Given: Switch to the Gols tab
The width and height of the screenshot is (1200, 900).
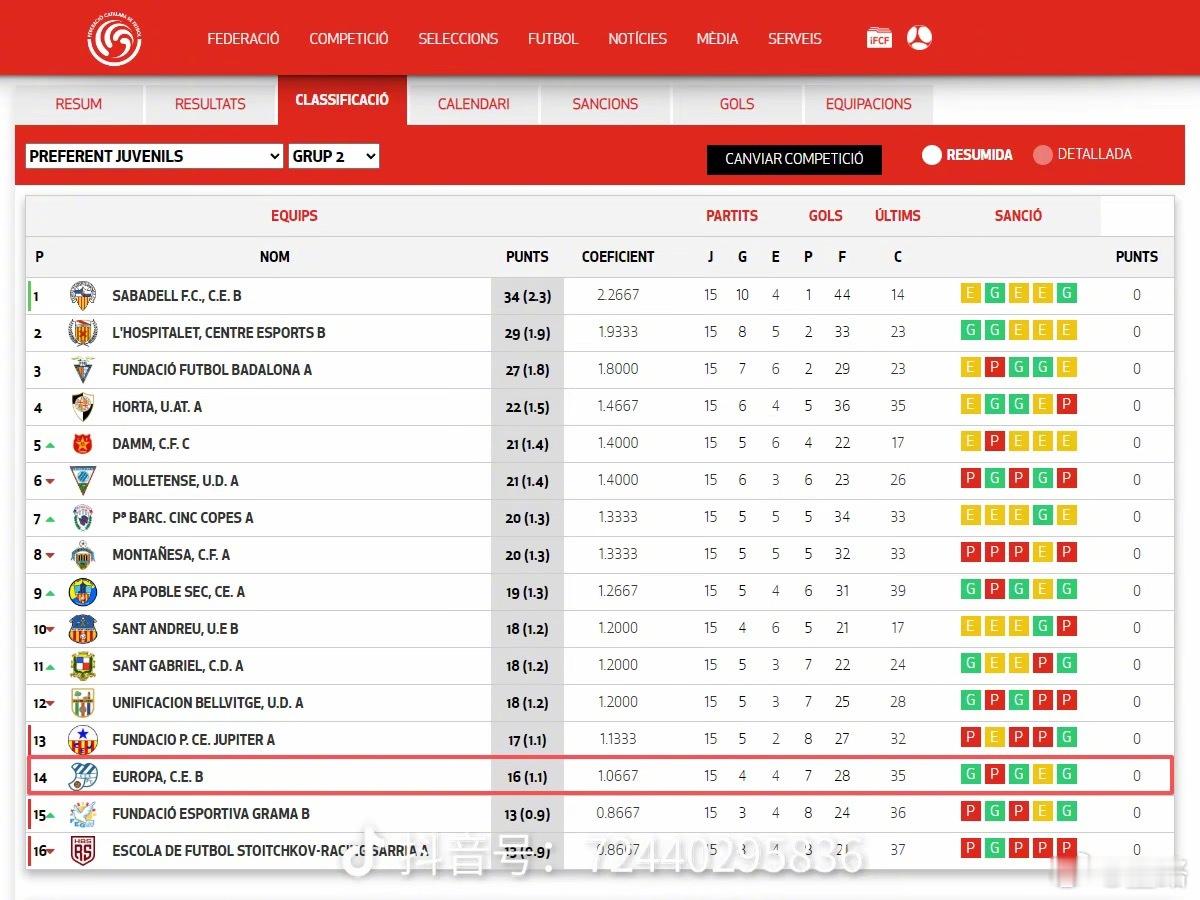Looking at the screenshot, I should [x=737, y=104].
